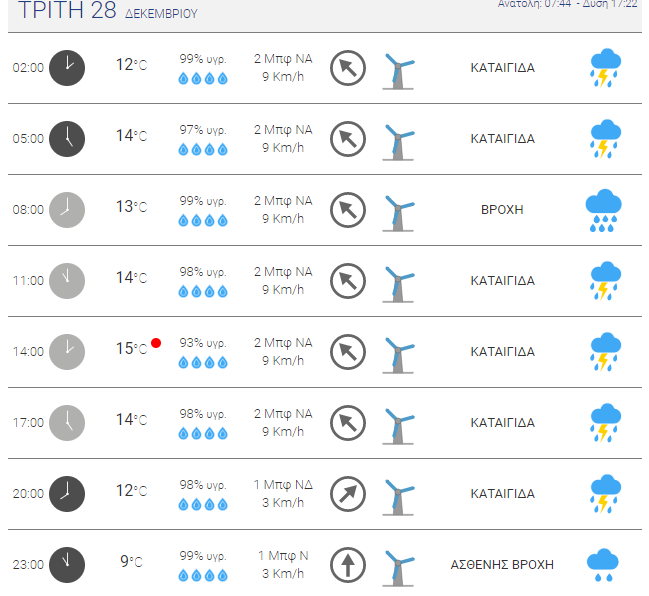
Task: Click the wind turbine icon at 11:00
Action: 398,284
